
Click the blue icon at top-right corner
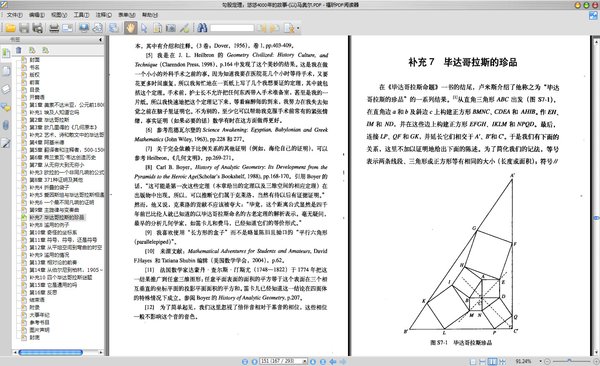593,16
